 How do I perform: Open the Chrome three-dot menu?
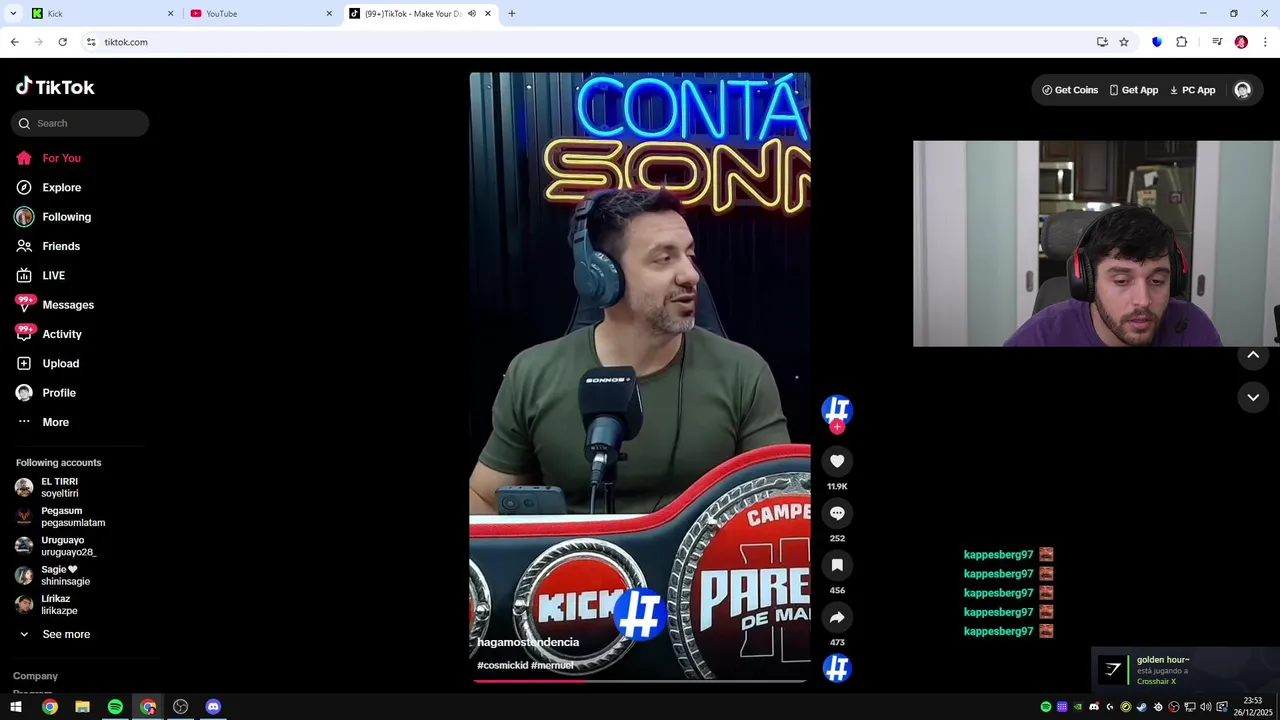1266,42
